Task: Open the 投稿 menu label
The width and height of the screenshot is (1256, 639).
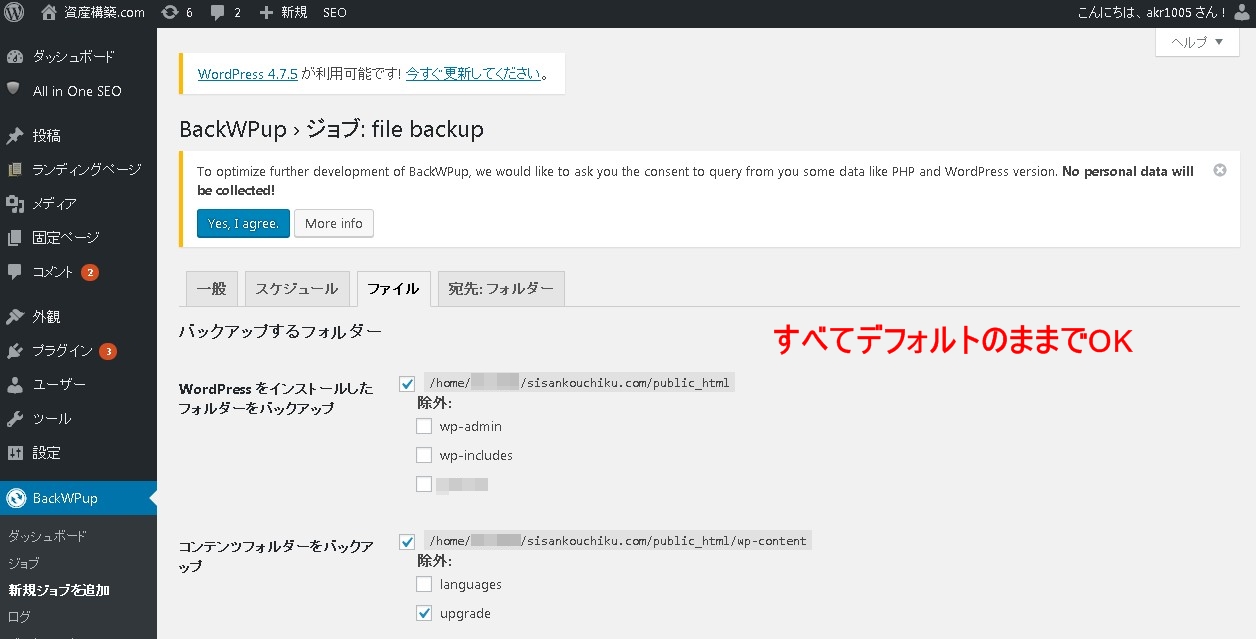Action: (x=47, y=136)
